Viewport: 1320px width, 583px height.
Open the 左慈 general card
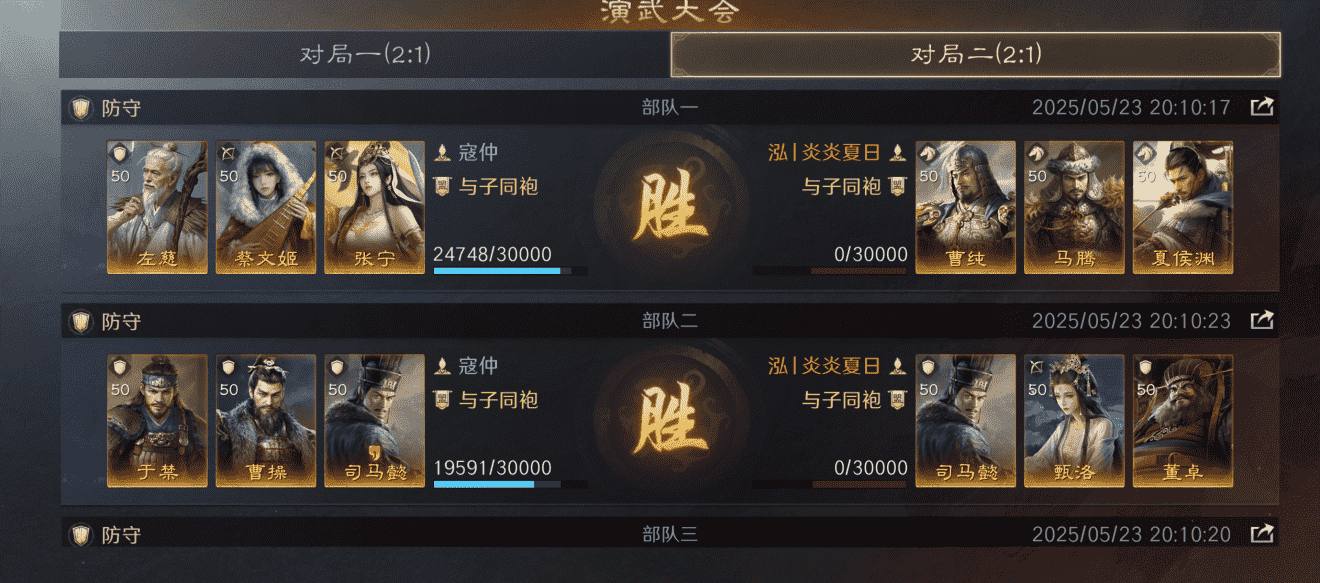[158, 207]
